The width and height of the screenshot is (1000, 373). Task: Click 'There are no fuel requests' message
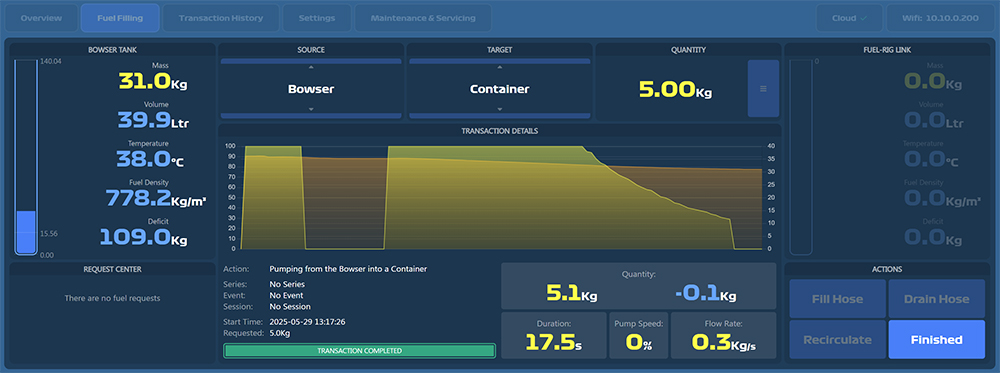click(112, 298)
